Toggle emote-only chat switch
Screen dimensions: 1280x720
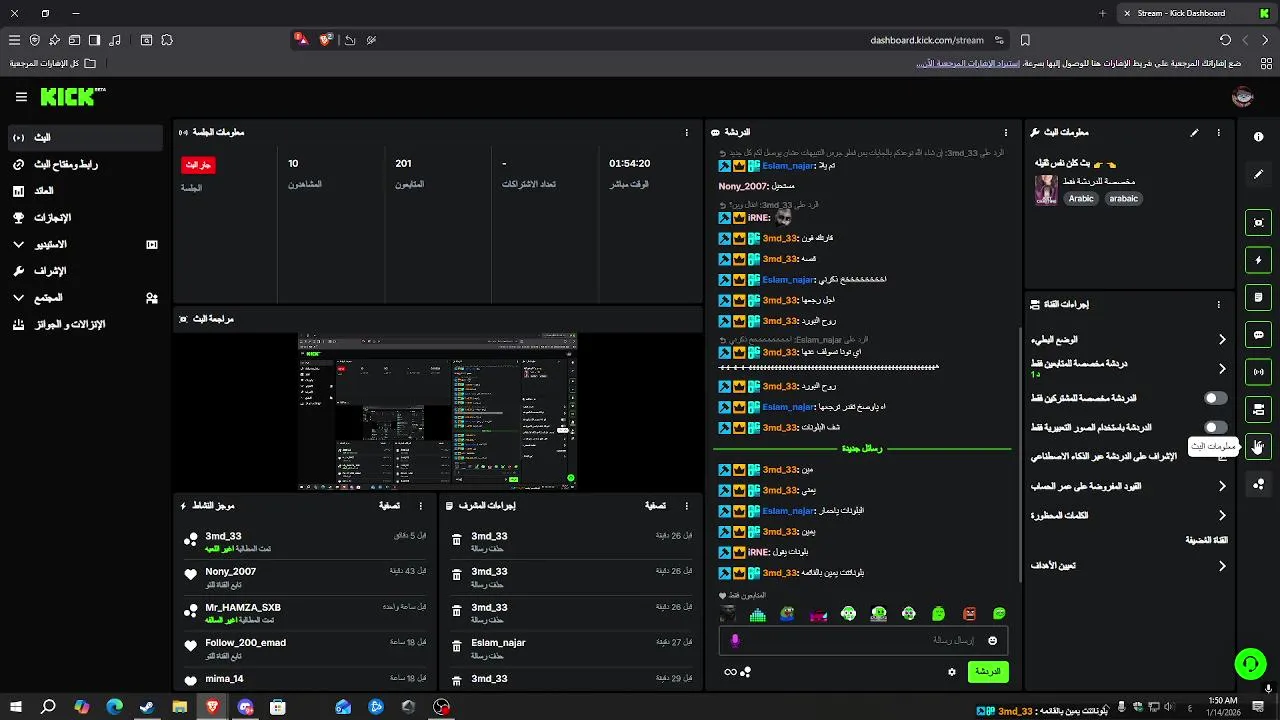click(1215, 427)
